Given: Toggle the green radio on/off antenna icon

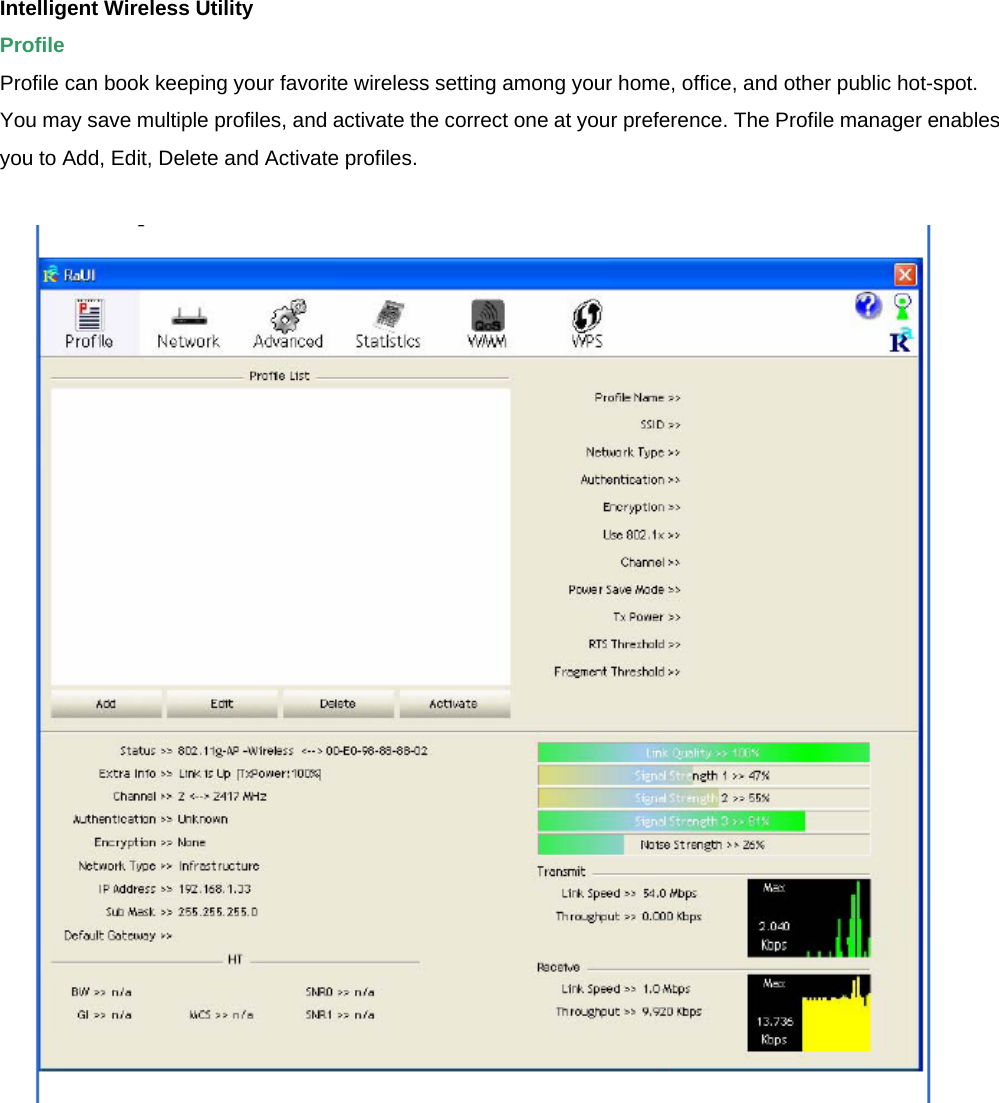Looking at the screenshot, I should coord(901,305).
